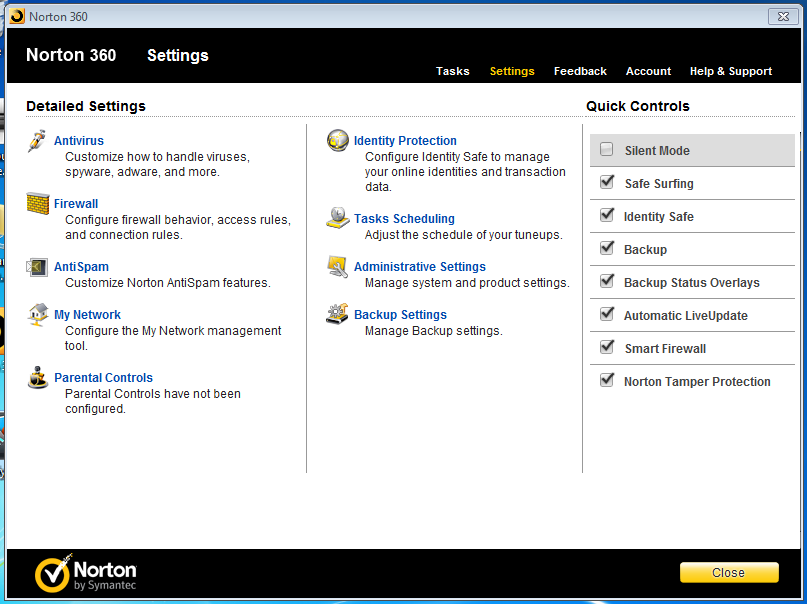Screen dimensions: 807x604
Task: Click the AntiSpam envelope icon
Action: click(37, 267)
